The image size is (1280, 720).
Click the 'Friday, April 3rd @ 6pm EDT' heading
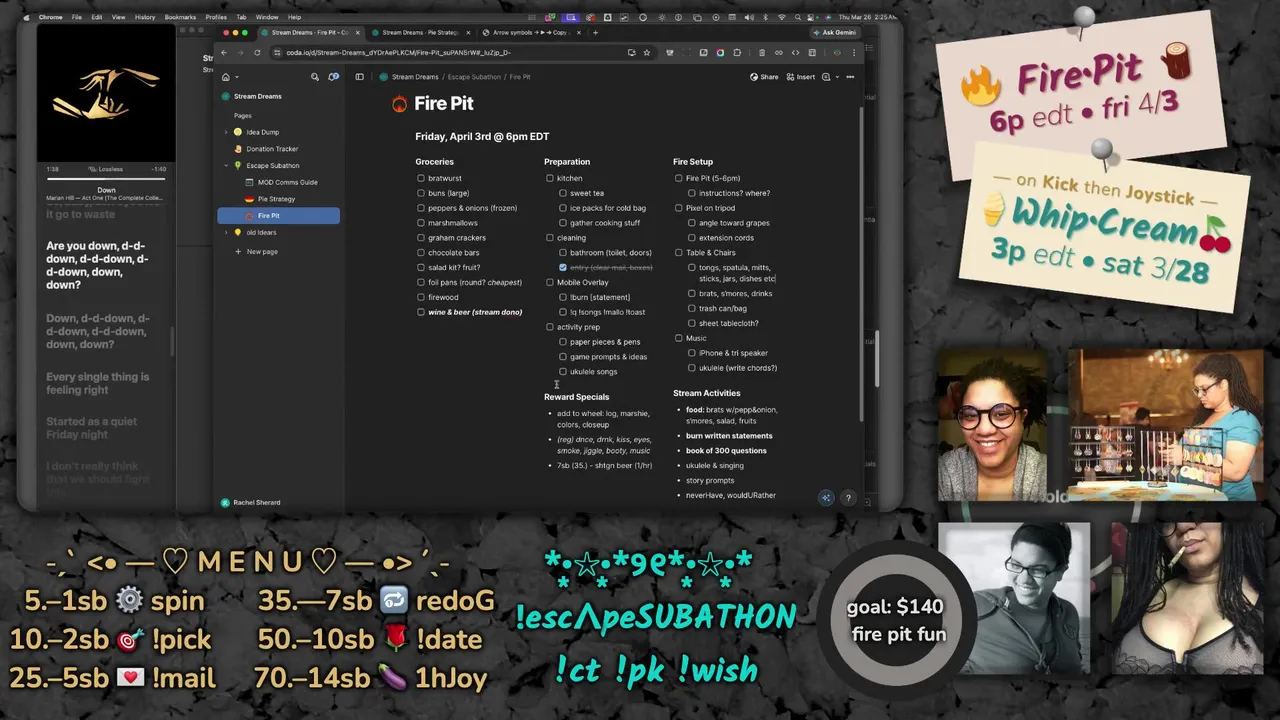482,136
